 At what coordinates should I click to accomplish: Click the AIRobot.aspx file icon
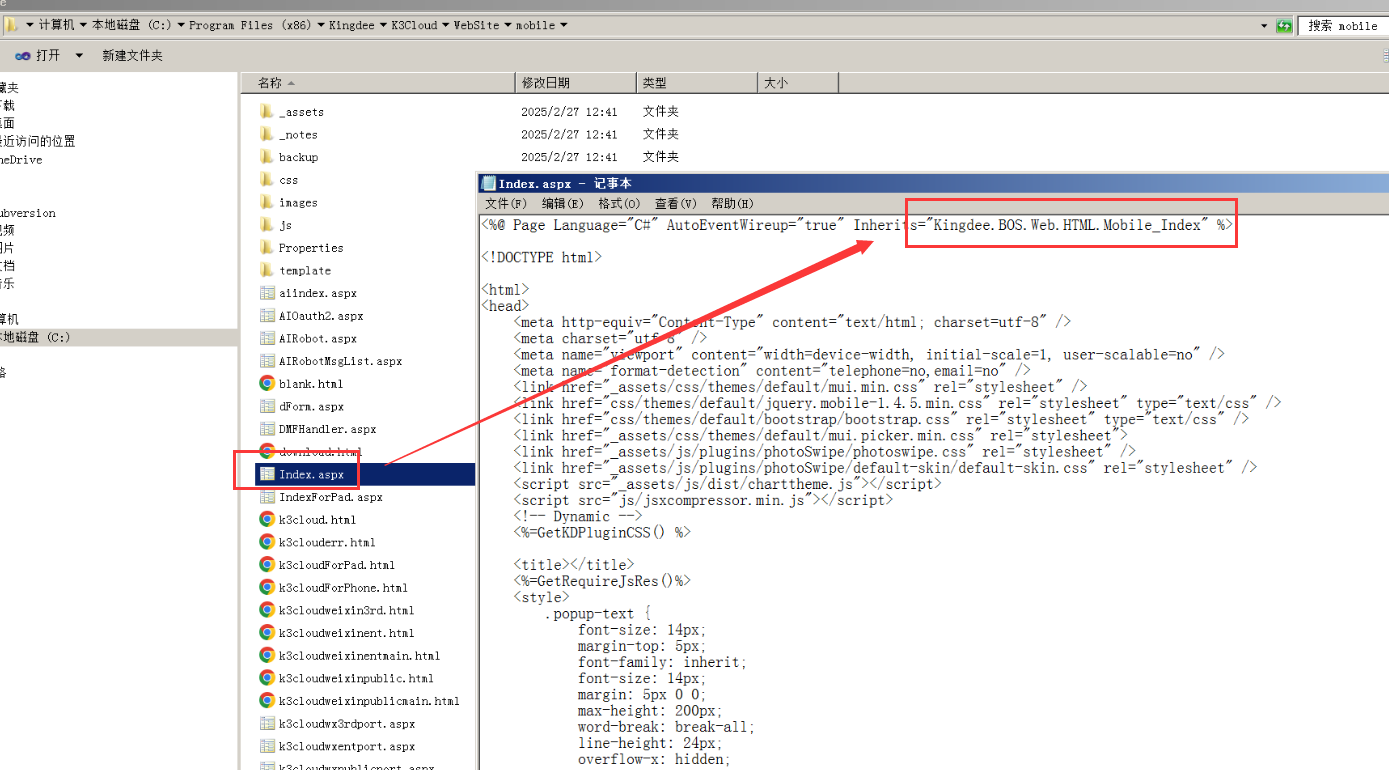pos(267,339)
